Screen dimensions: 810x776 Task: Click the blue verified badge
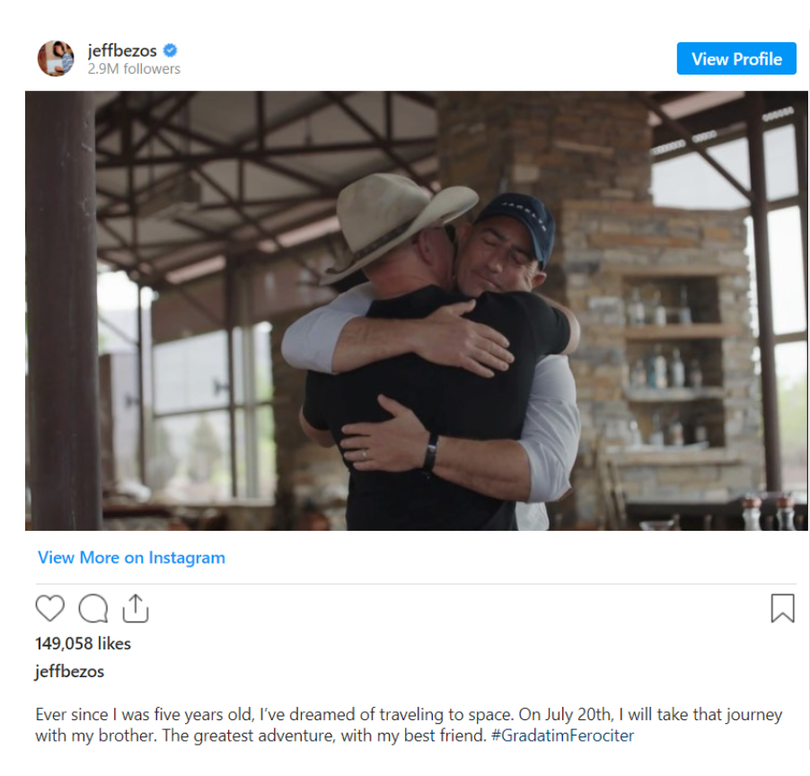tap(171, 50)
